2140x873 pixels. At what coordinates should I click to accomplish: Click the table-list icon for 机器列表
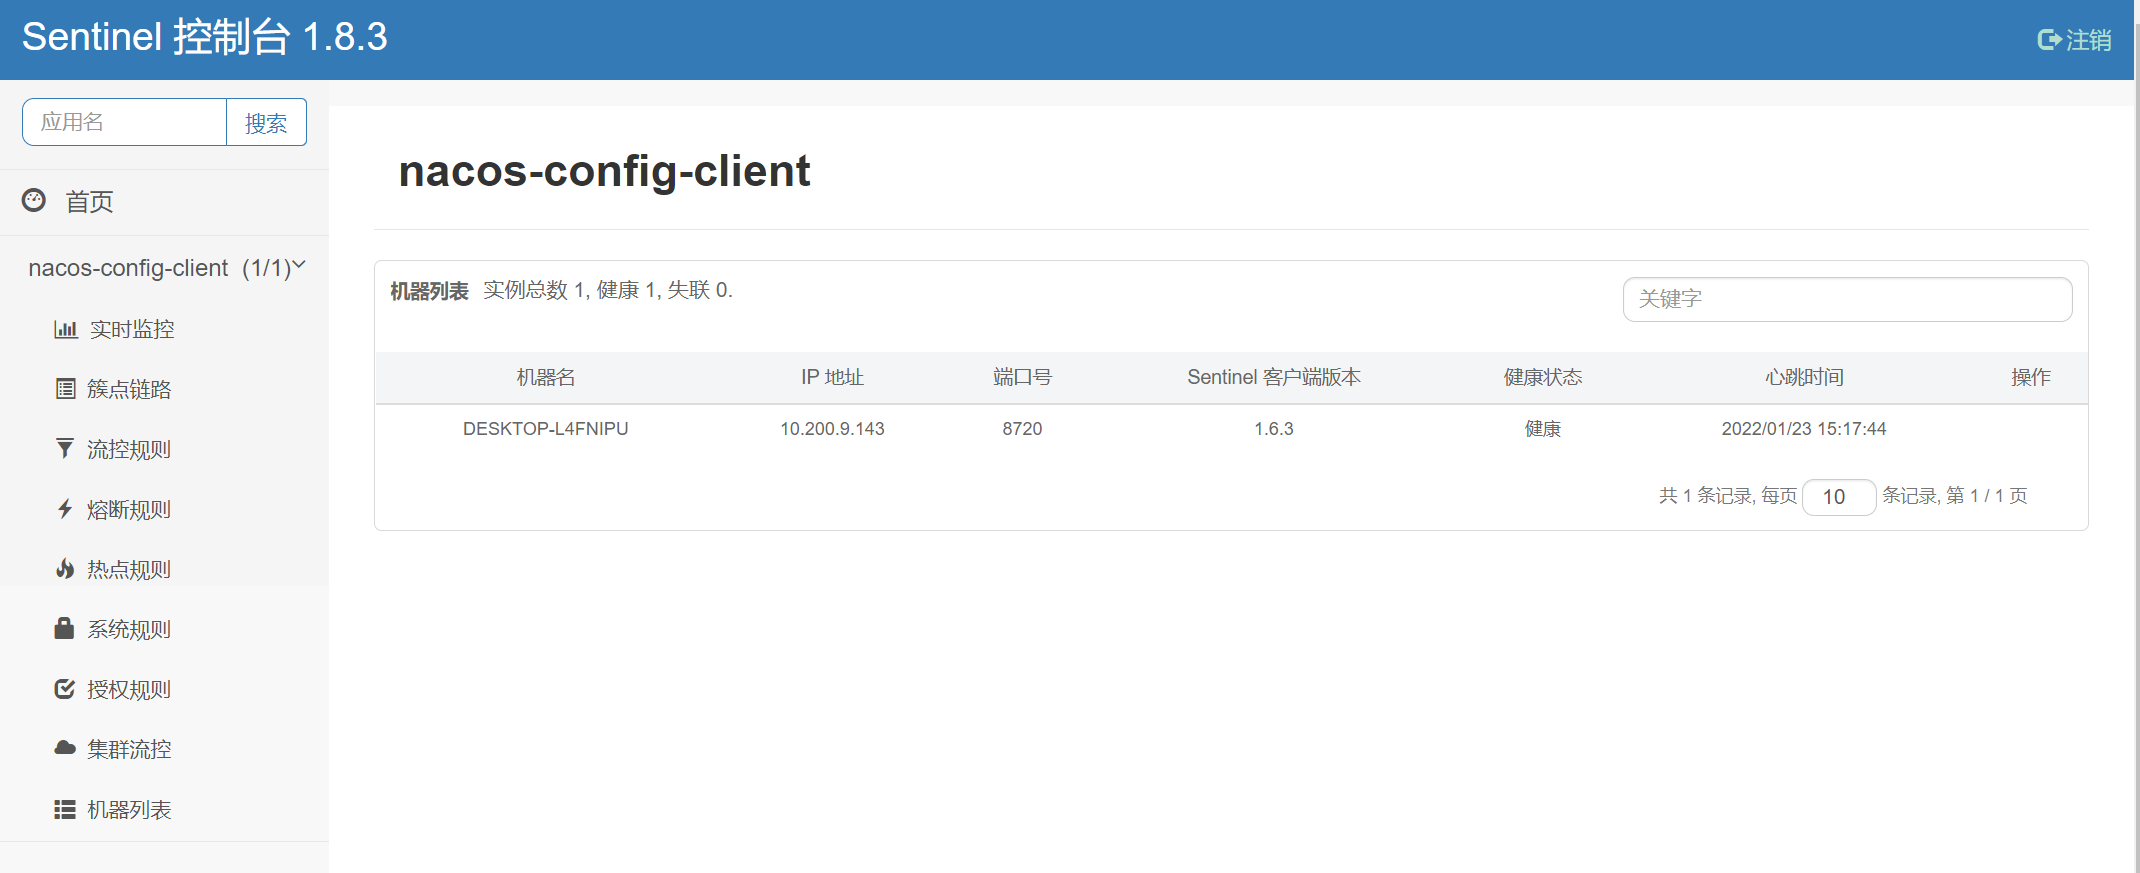(65, 809)
